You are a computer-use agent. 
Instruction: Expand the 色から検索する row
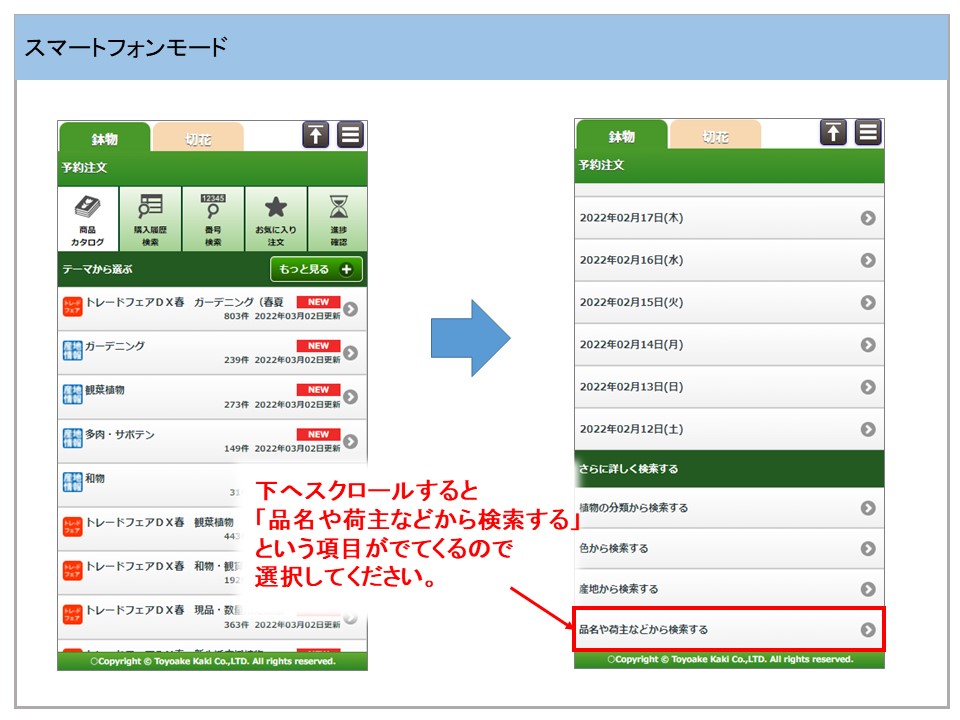(x=729, y=548)
